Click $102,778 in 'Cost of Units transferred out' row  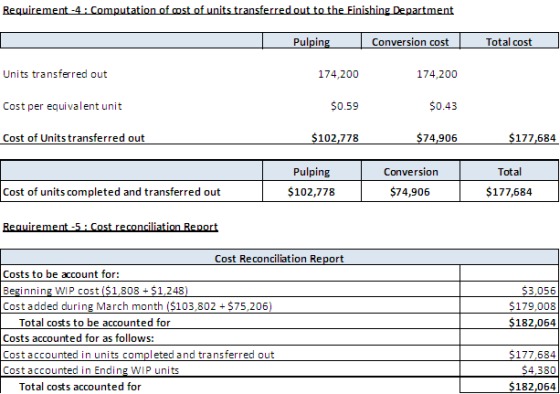[x=335, y=138]
